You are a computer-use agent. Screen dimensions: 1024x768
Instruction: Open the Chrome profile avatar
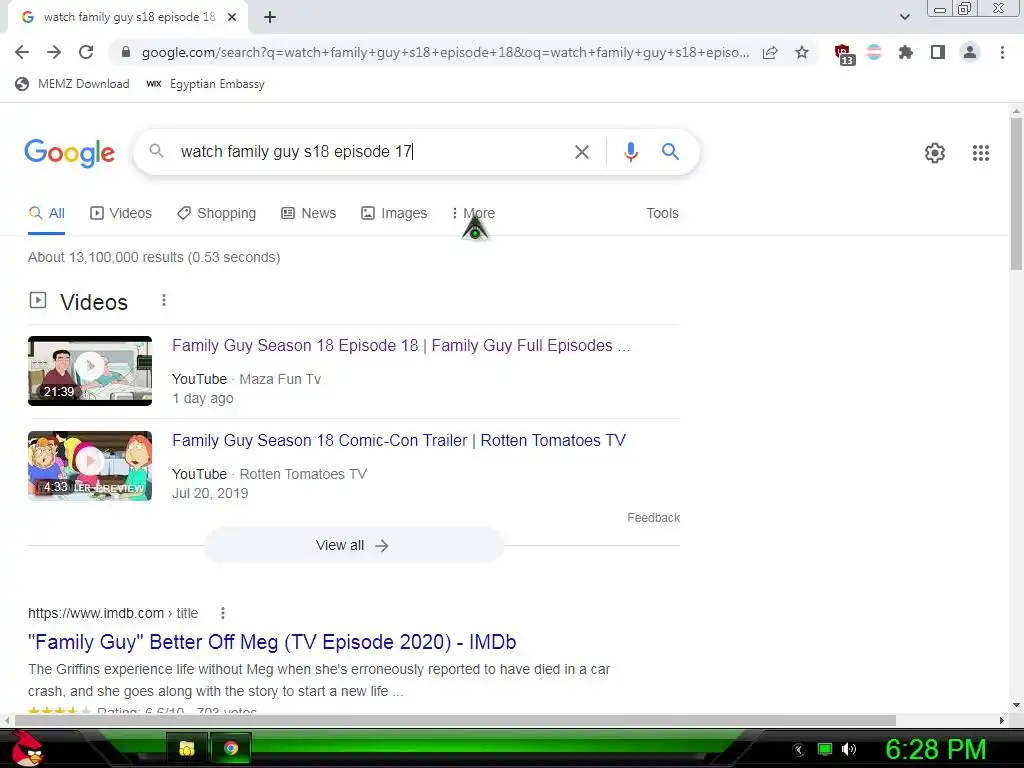(x=970, y=52)
